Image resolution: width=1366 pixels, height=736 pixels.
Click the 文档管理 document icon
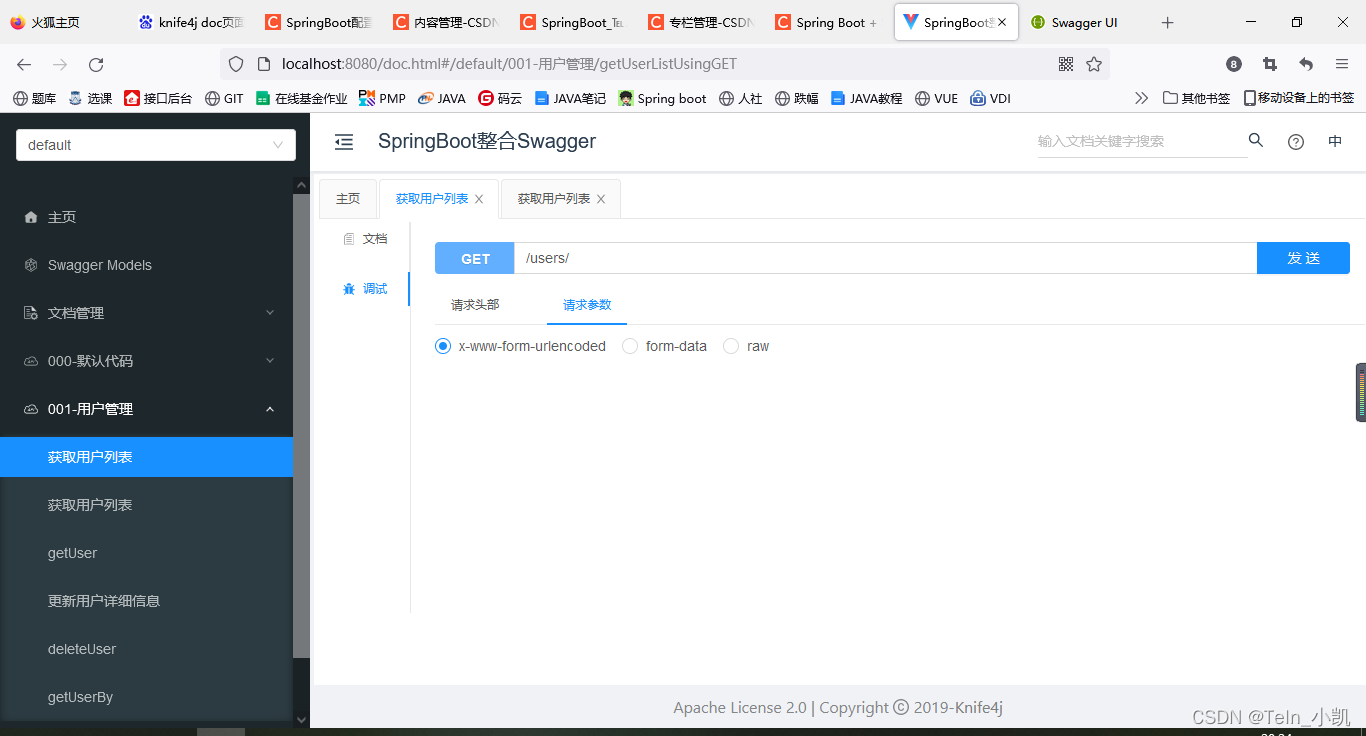click(x=31, y=313)
